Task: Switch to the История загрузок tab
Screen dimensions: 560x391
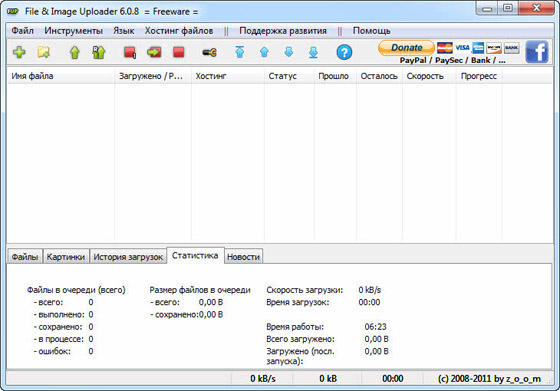Action: point(128,256)
